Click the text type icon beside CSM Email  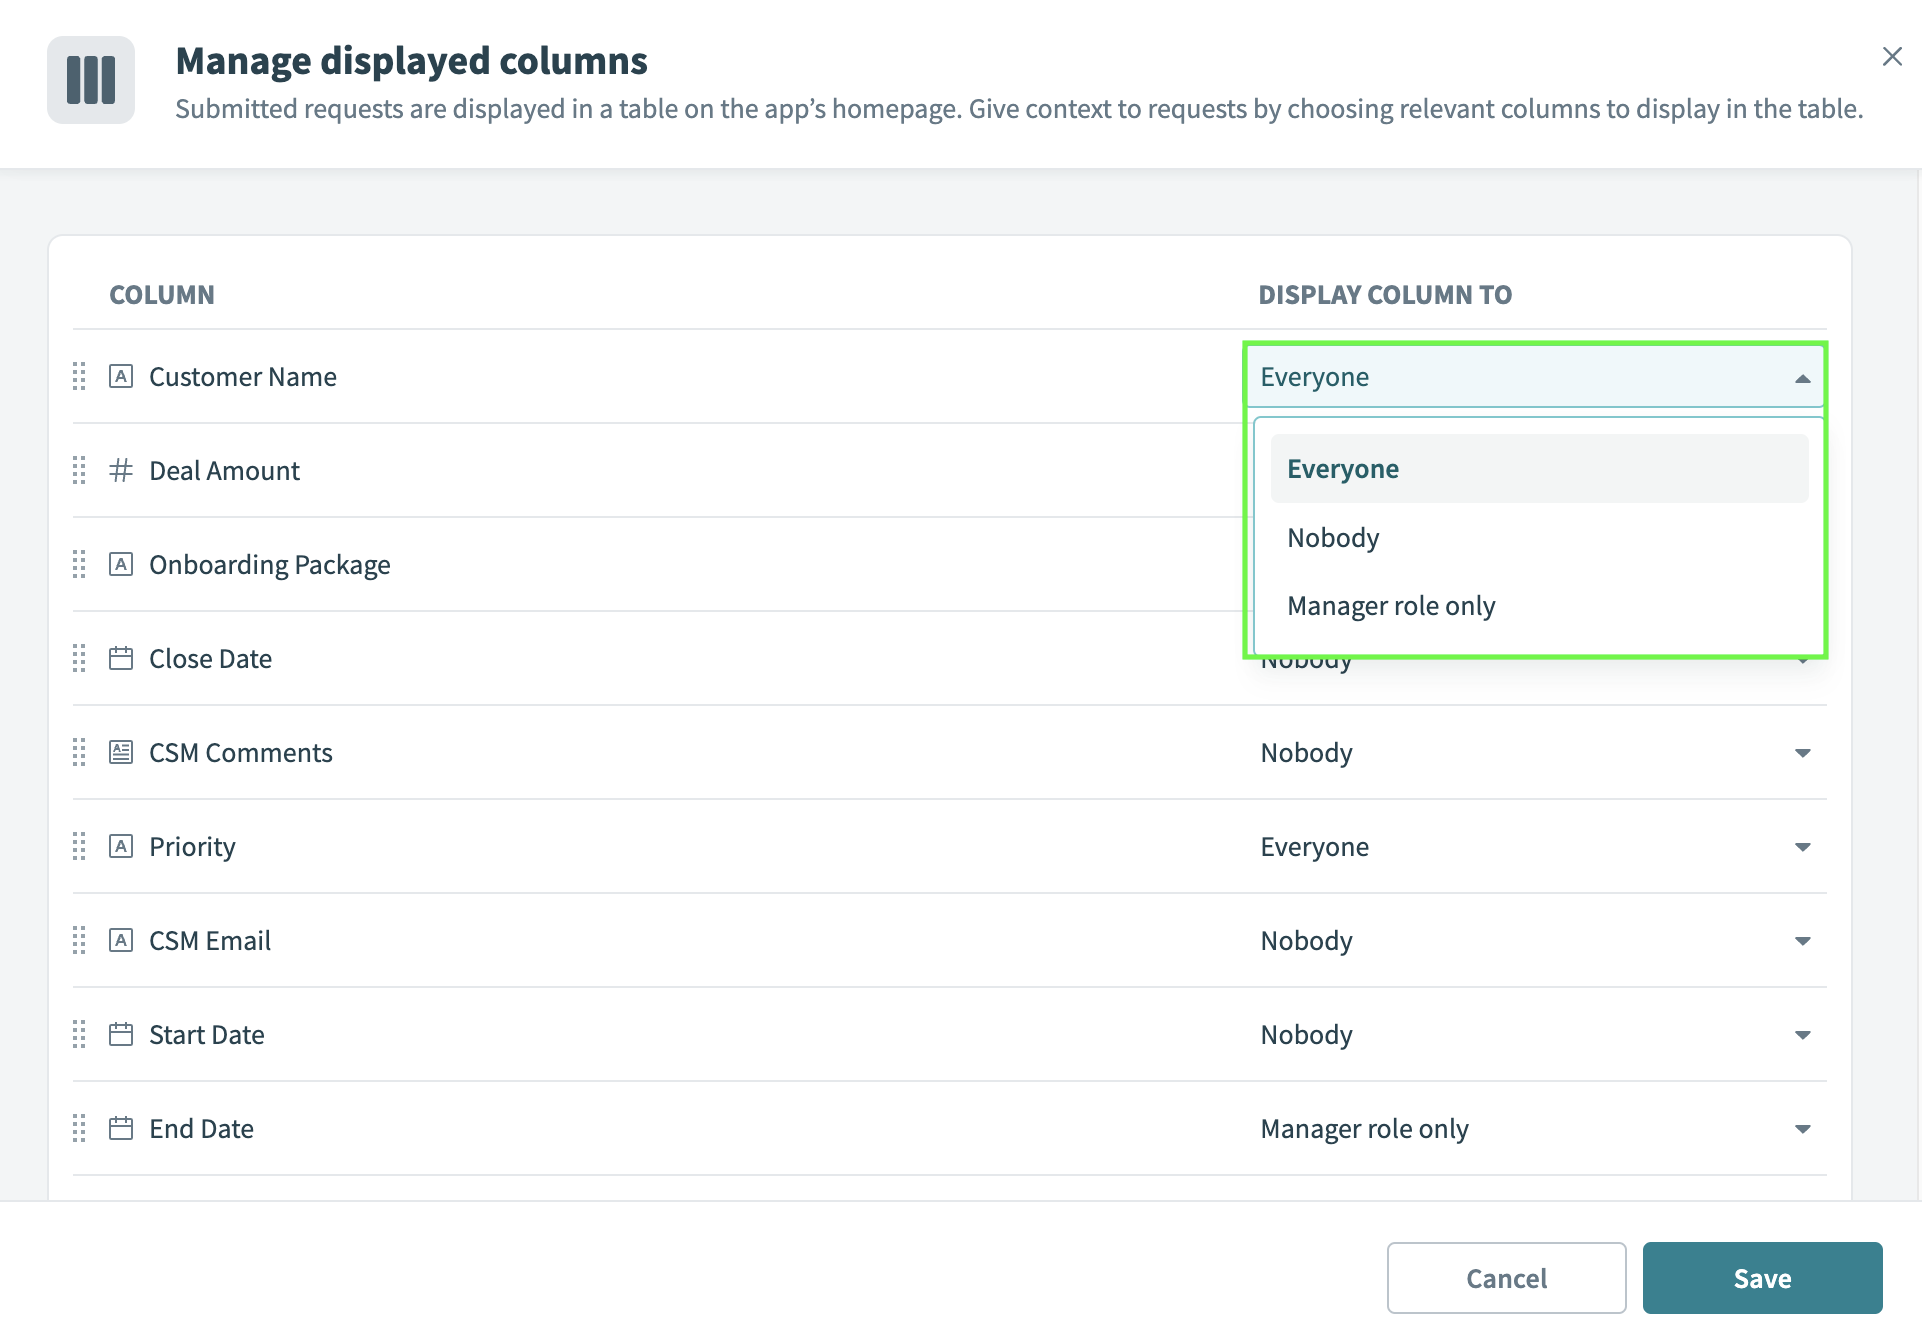click(121, 940)
